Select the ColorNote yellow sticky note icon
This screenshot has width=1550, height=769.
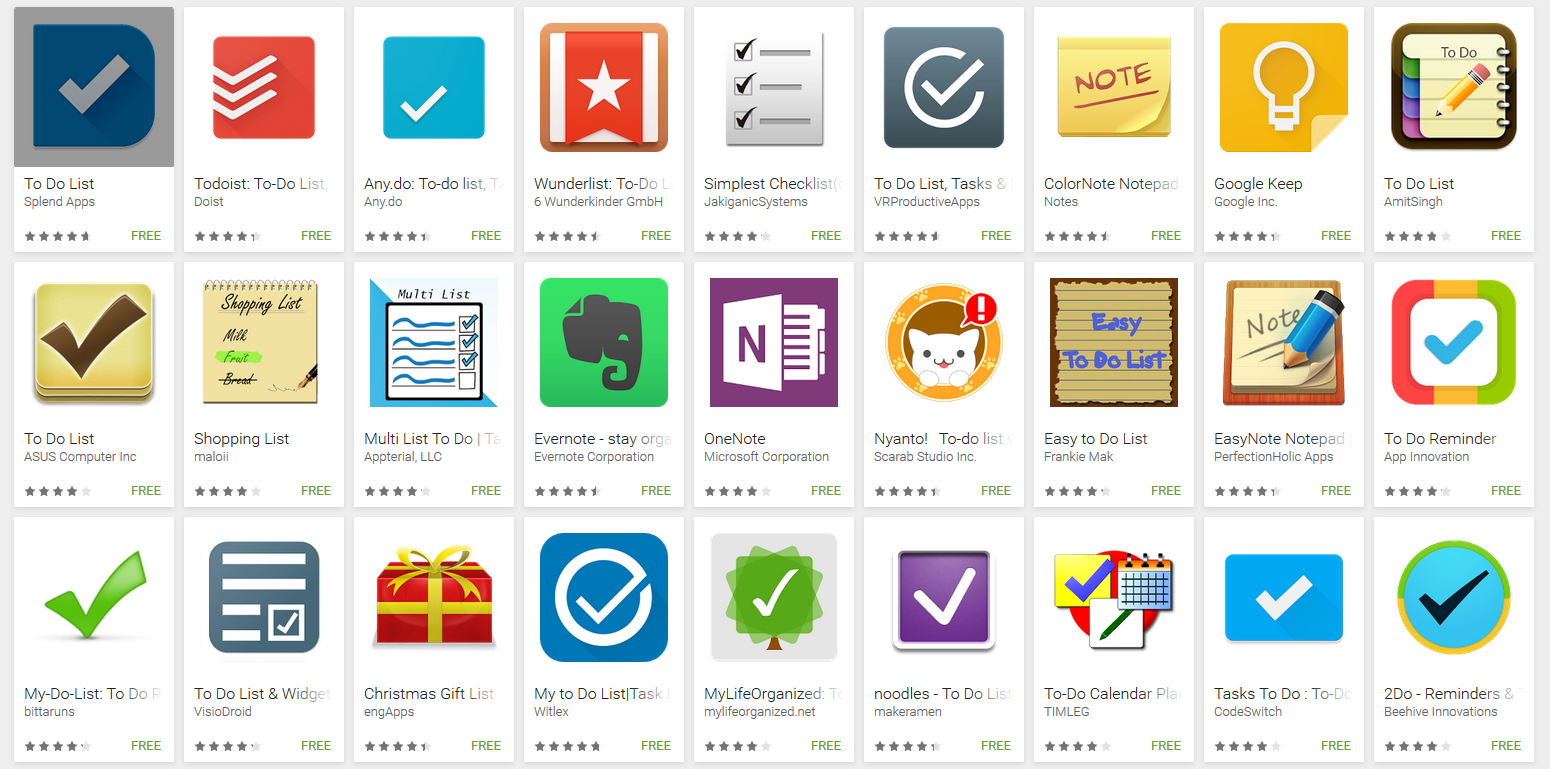click(1114, 87)
